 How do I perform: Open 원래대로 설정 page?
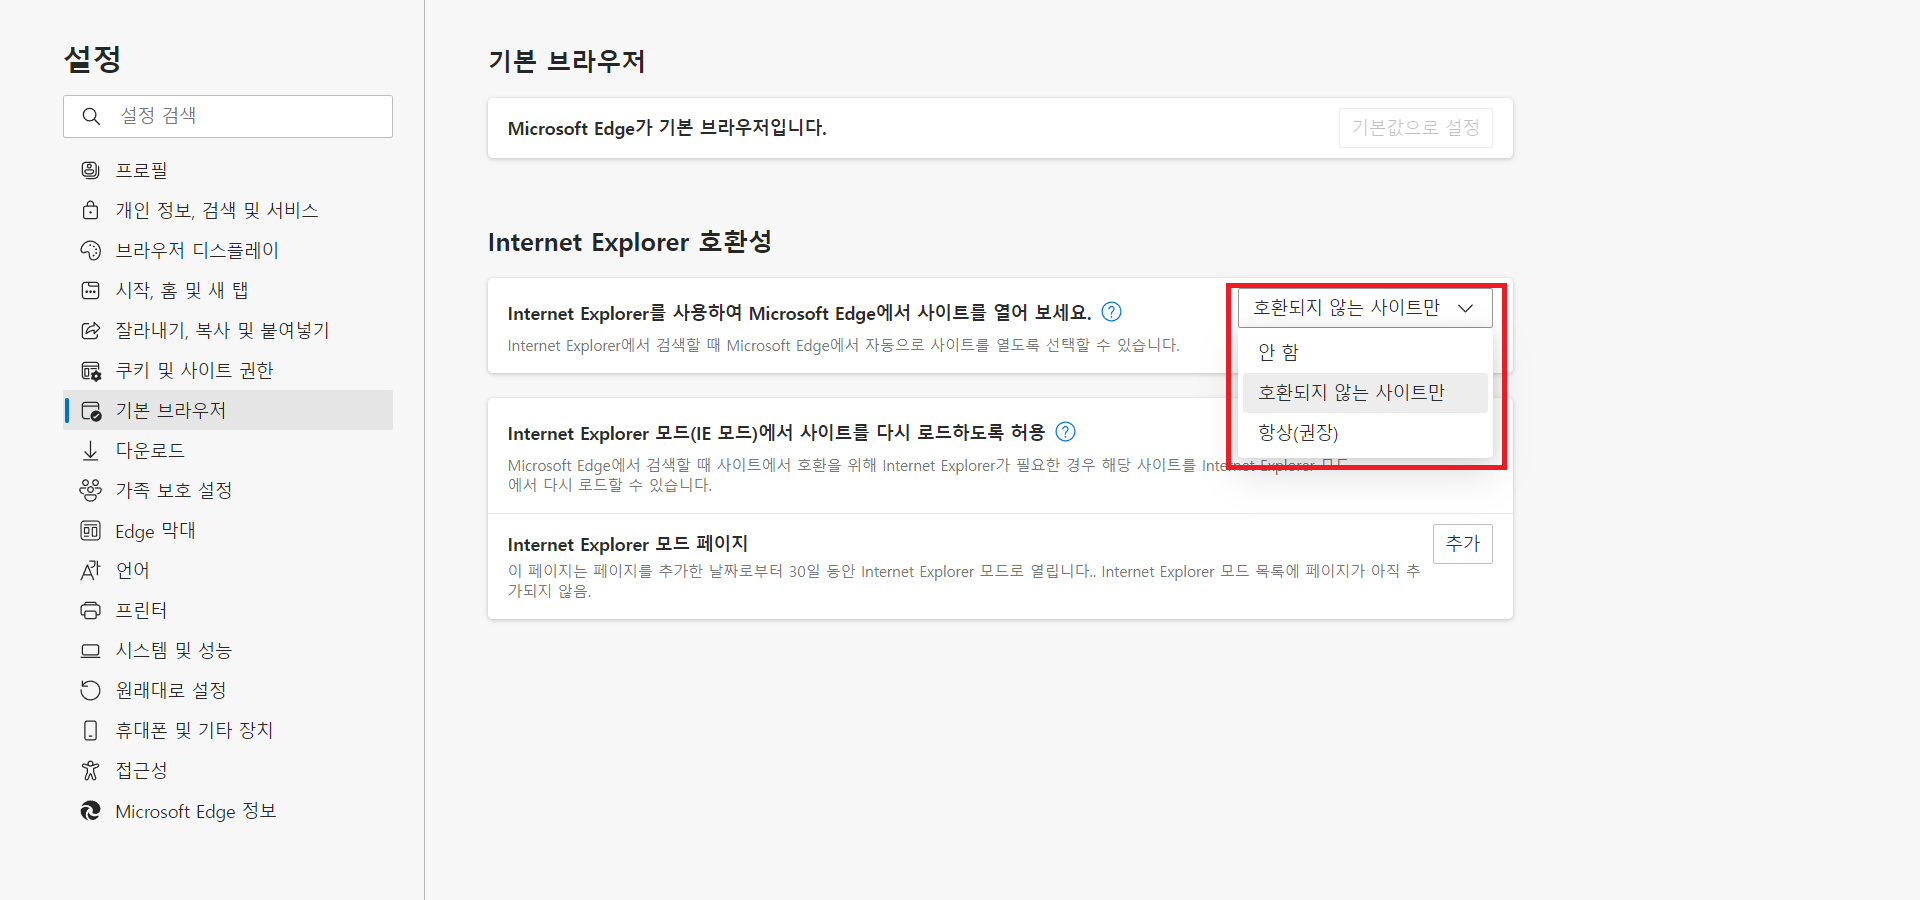pyautogui.click(x=228, y=690)
